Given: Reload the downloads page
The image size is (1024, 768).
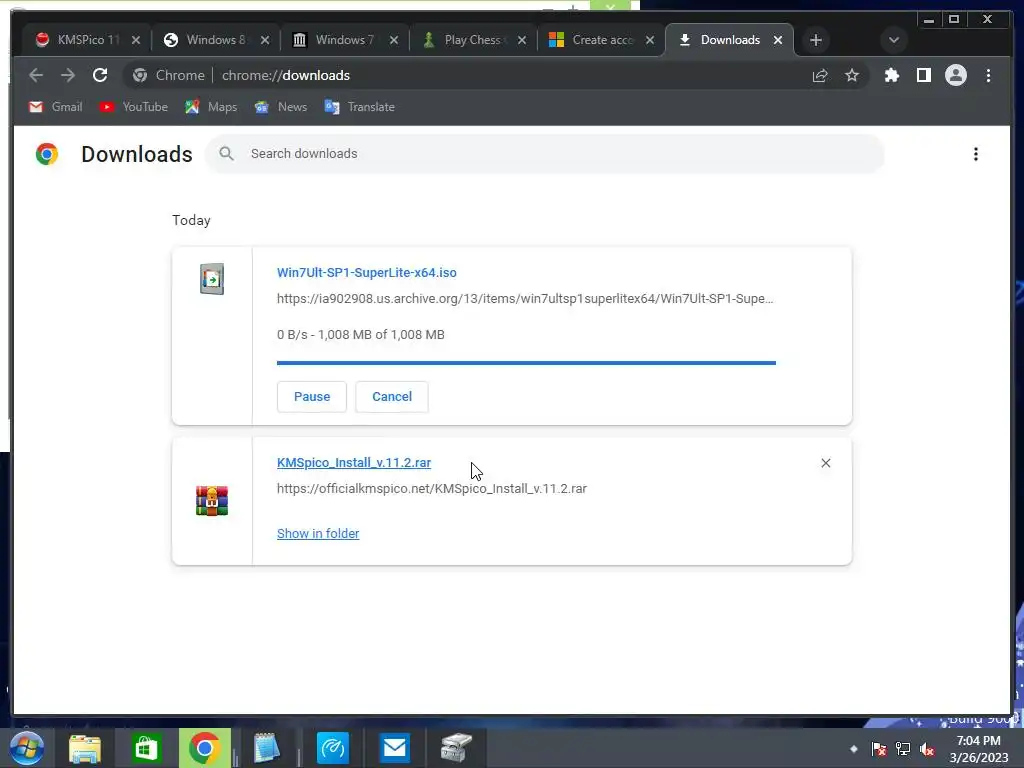Looking at the screenshot, I should pyautogui.click(x=100, y=75).
